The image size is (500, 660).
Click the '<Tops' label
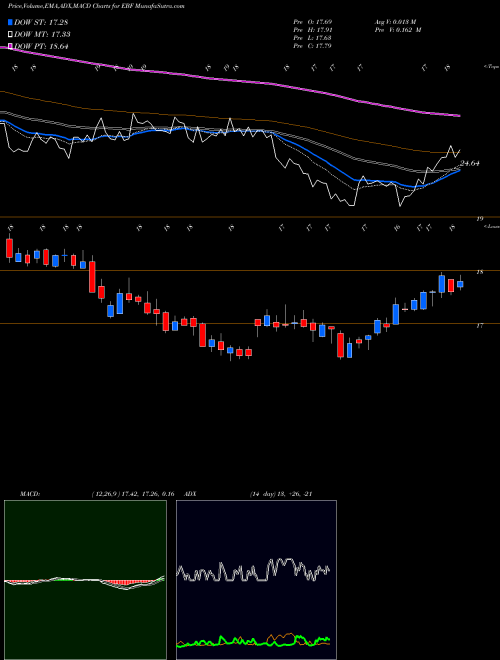491,67
